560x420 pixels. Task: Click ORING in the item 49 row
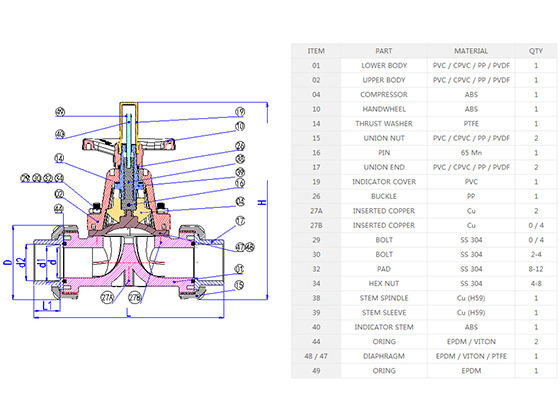pyautogui.click(x=384, y=371)
